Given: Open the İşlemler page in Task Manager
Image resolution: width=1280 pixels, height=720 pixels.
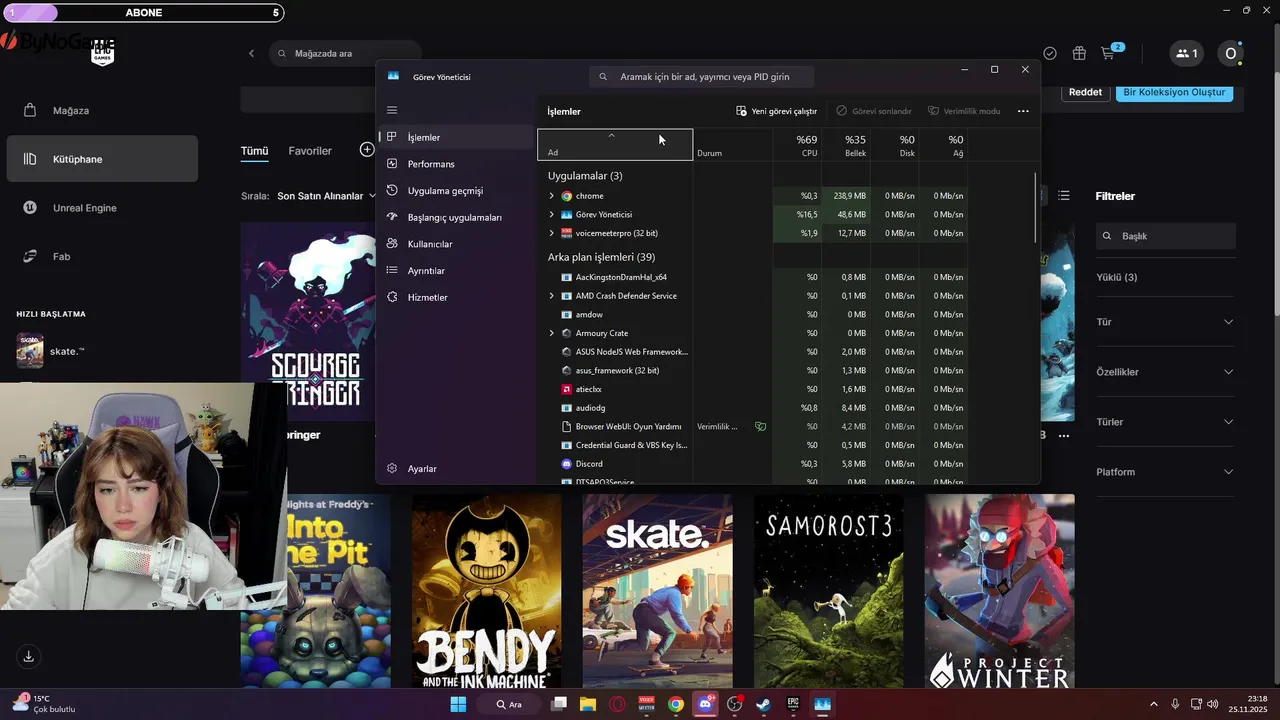Looking at the screenshot, I should (456, 137).
